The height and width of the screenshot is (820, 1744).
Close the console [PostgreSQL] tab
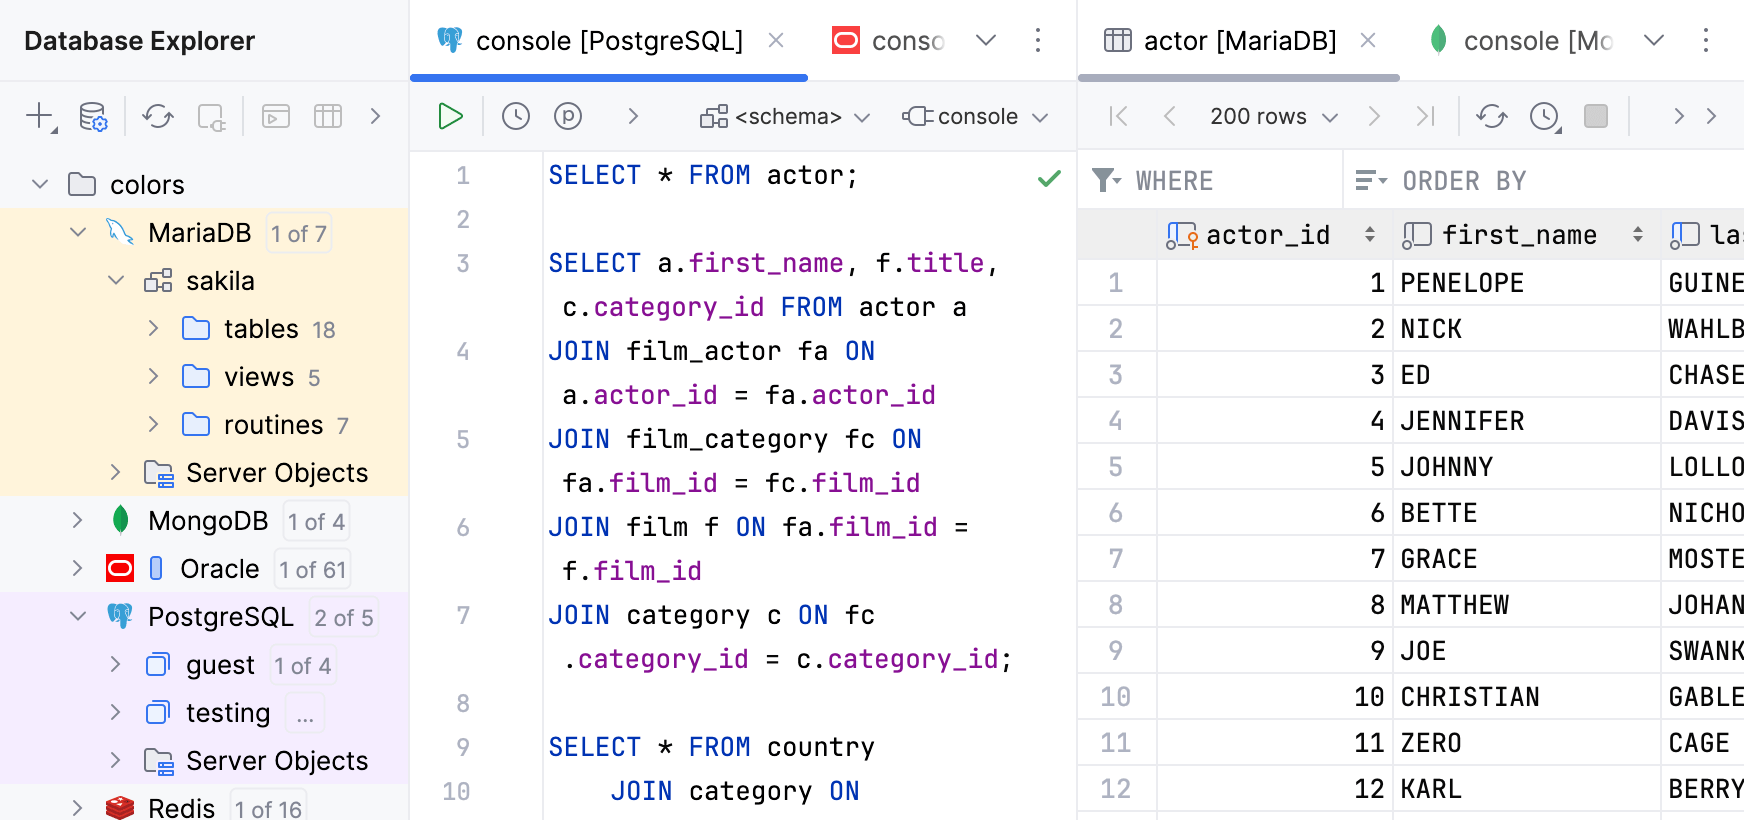pyautogui.click(x=776, y=41)
